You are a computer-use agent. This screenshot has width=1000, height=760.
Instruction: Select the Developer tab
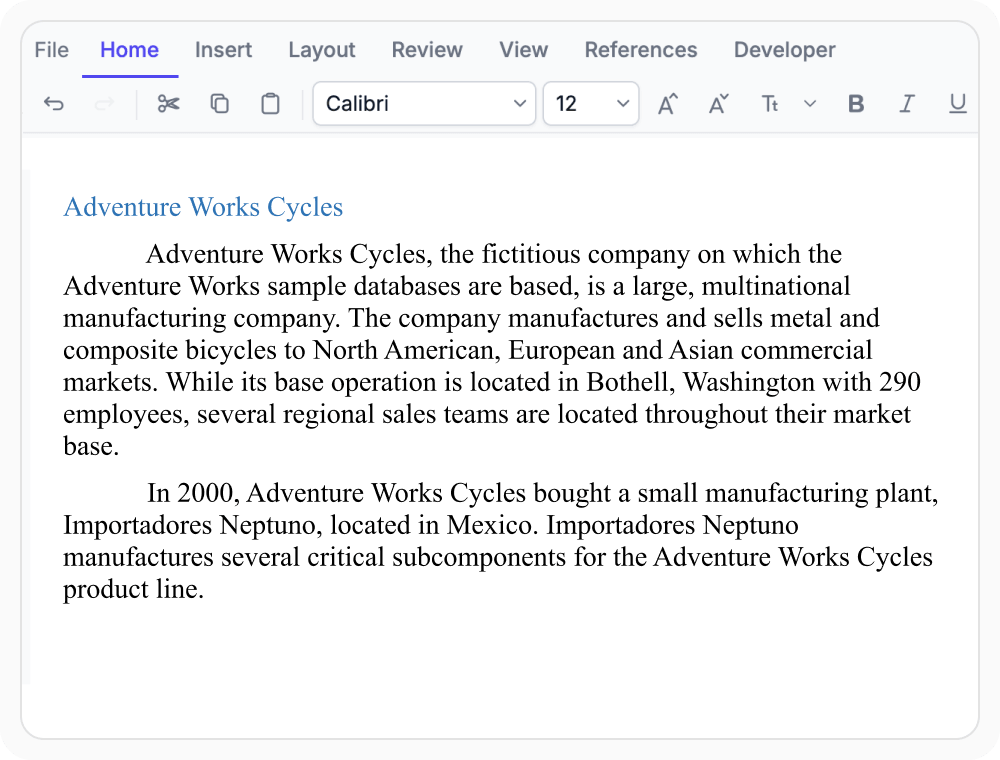[x=784, y=50]
